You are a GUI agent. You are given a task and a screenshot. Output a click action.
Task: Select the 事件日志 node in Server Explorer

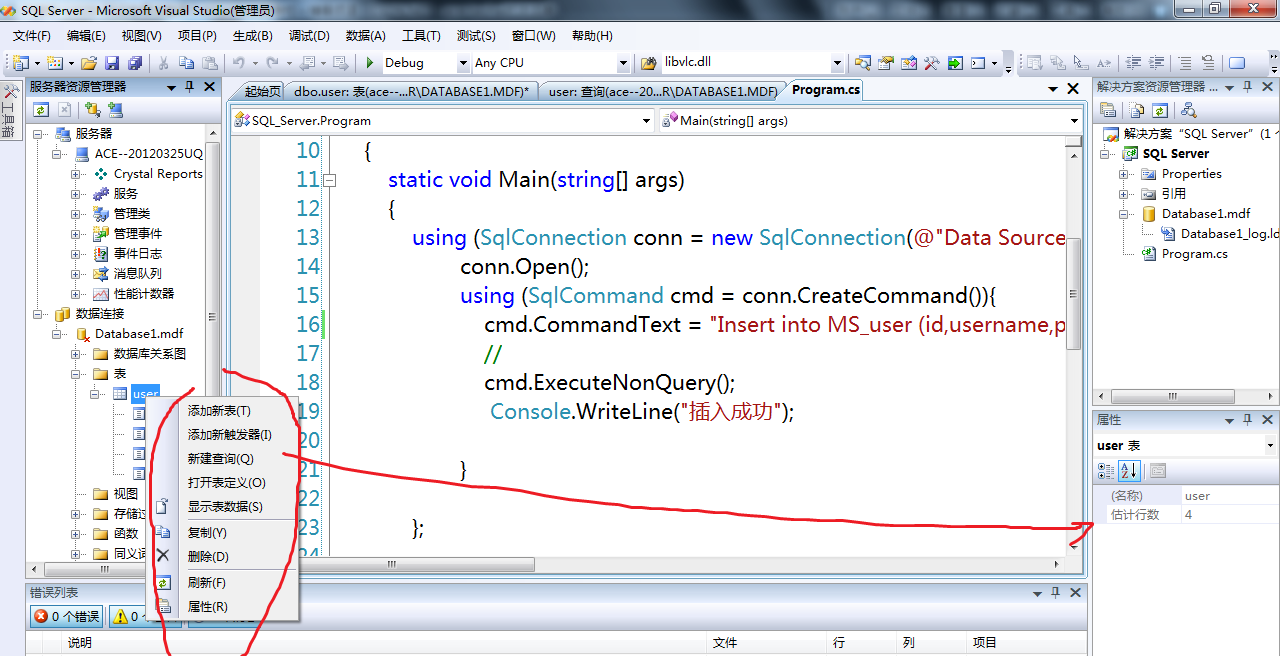point(137,254)
